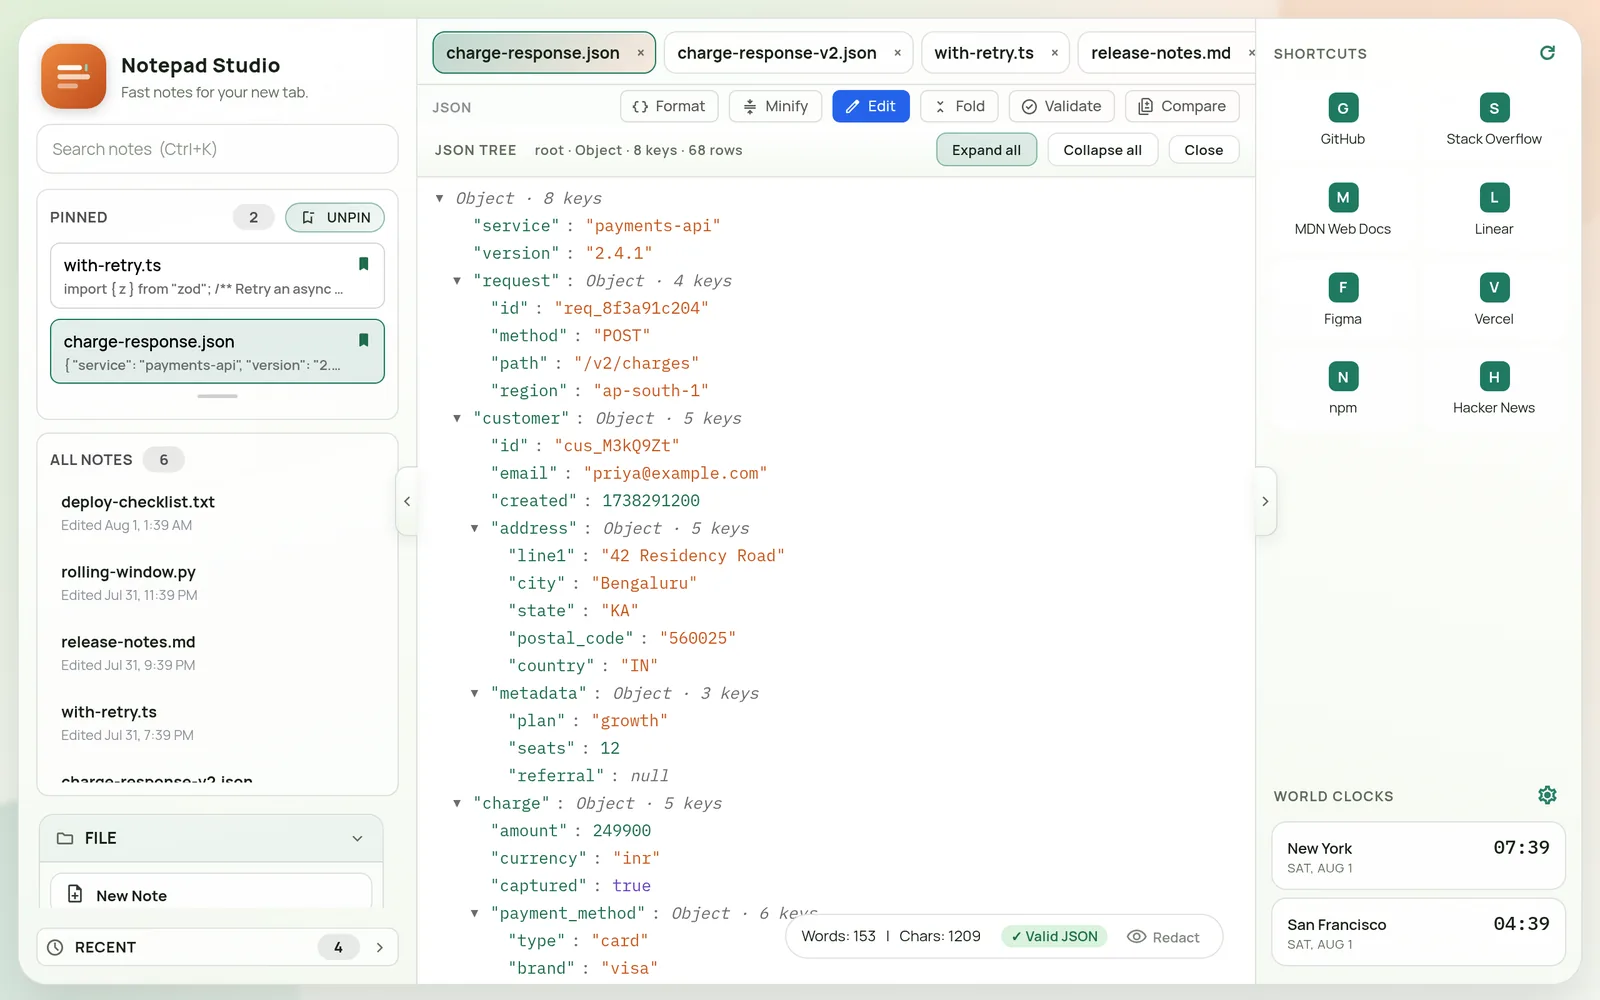This screenshot has width=1600, height=1000.
Task: Select the "priya@example.com" email value
Action: coord(675,473)
